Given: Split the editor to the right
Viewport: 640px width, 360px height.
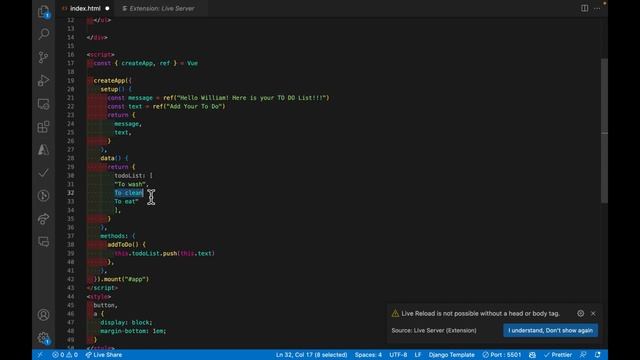Looking at the screenshot, I should [x=584, y=8].
